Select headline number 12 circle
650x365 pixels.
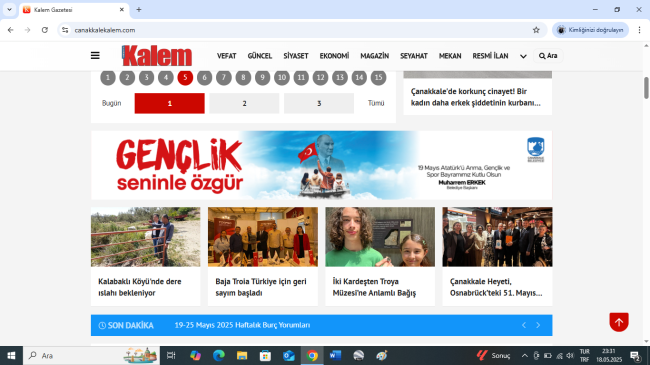click(320, 78)
